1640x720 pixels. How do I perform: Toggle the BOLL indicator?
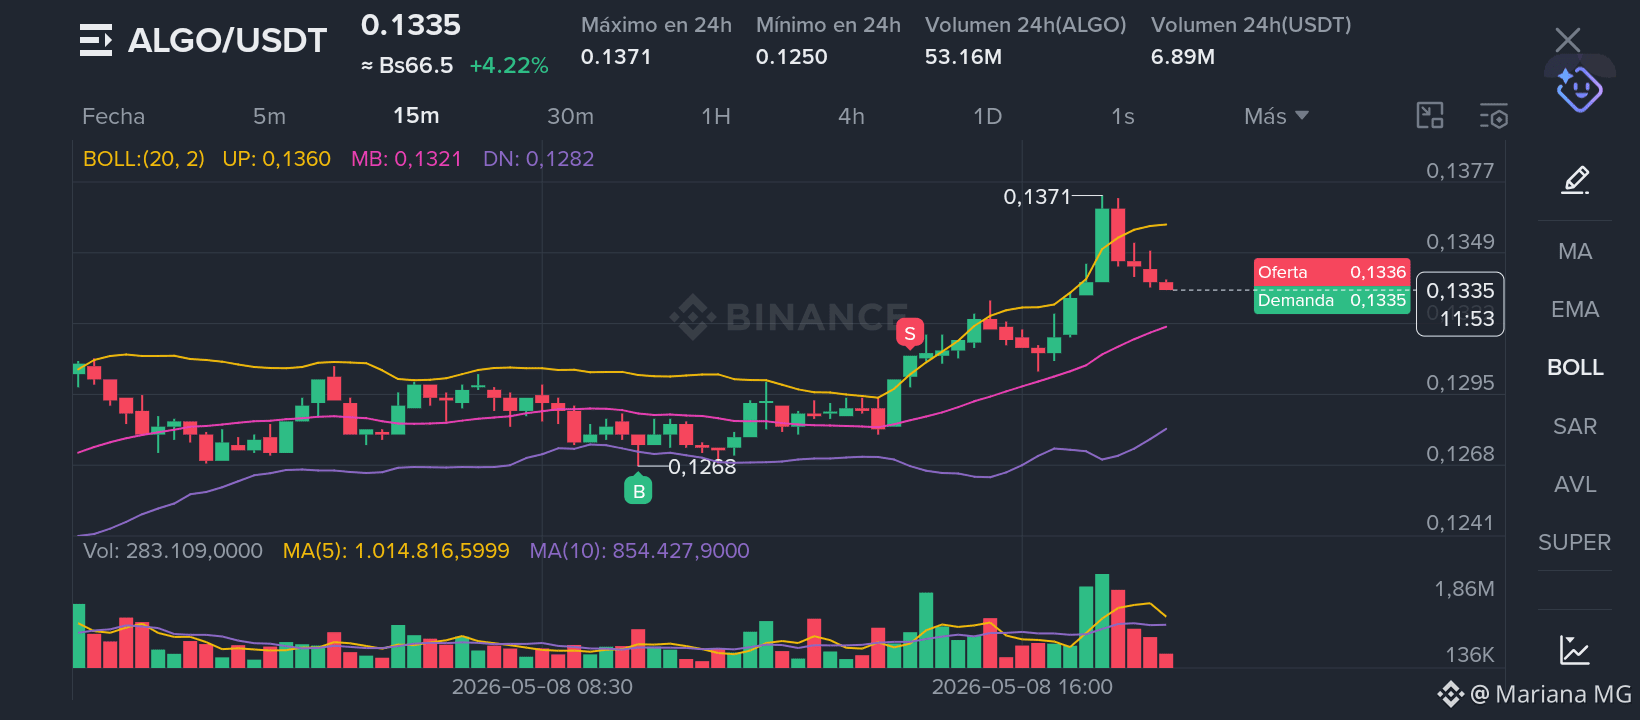(x=1575, y=367)
